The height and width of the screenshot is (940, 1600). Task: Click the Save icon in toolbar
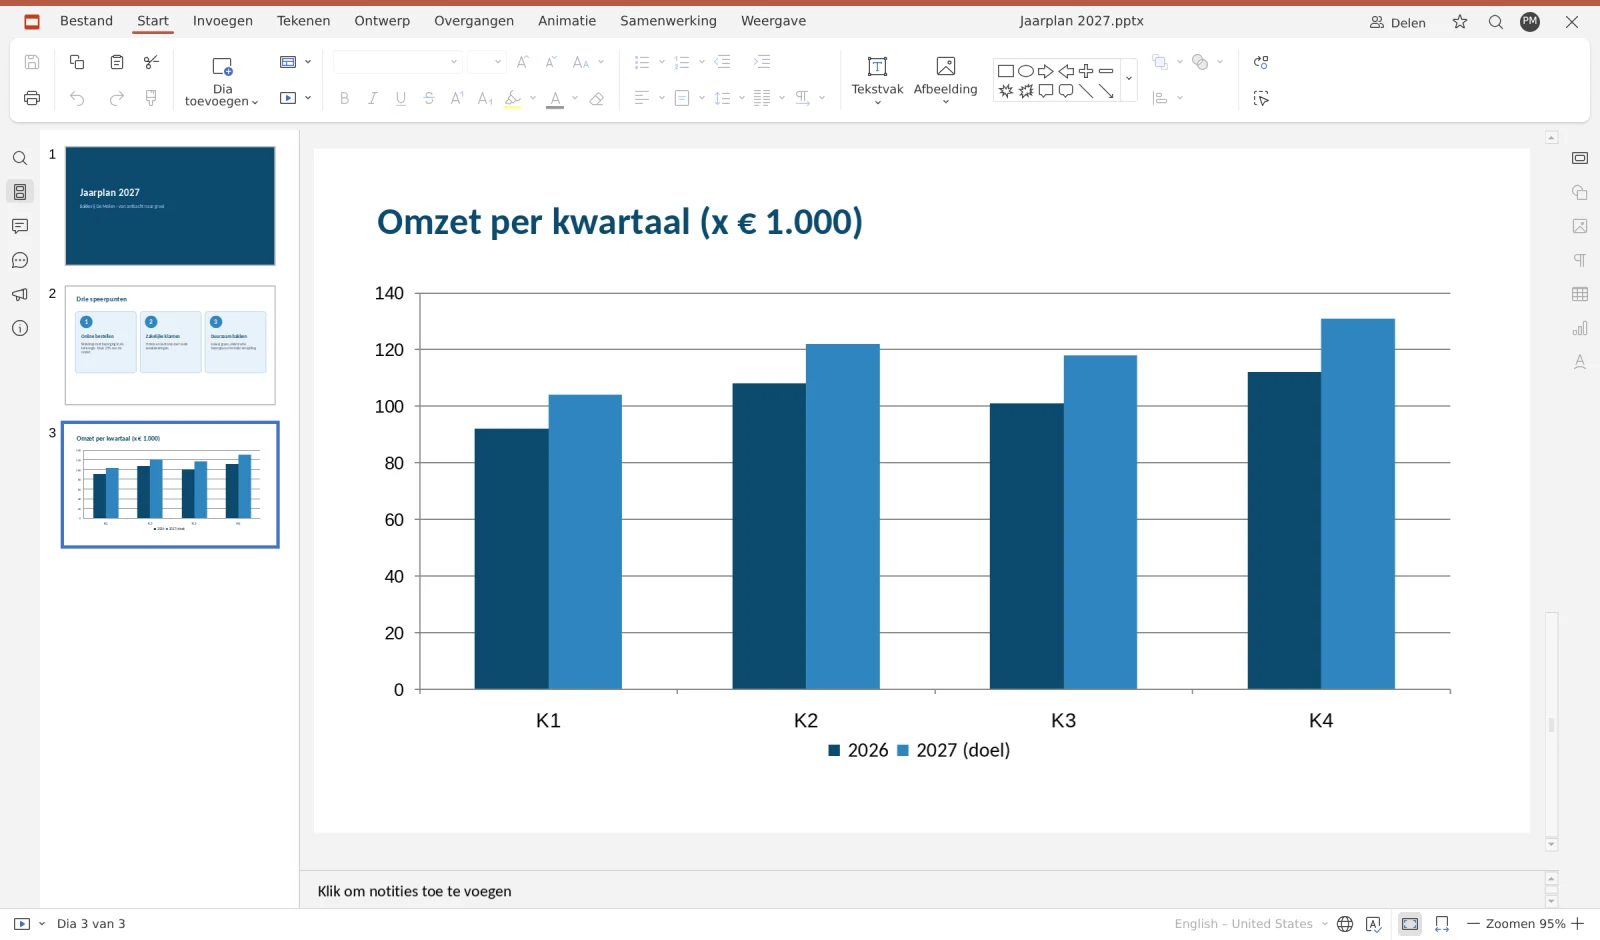click(32, 62)
